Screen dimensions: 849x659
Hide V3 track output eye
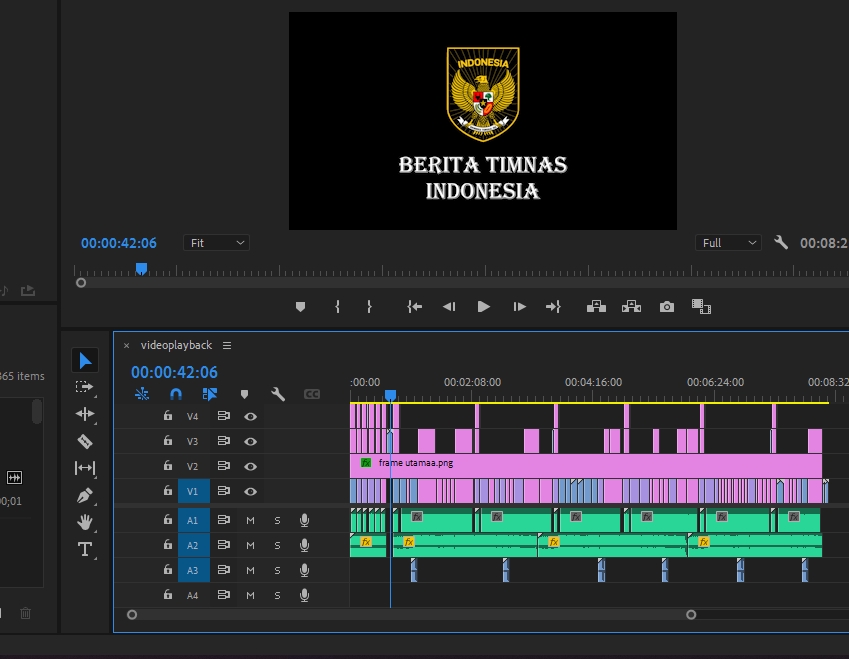point(250,441)
